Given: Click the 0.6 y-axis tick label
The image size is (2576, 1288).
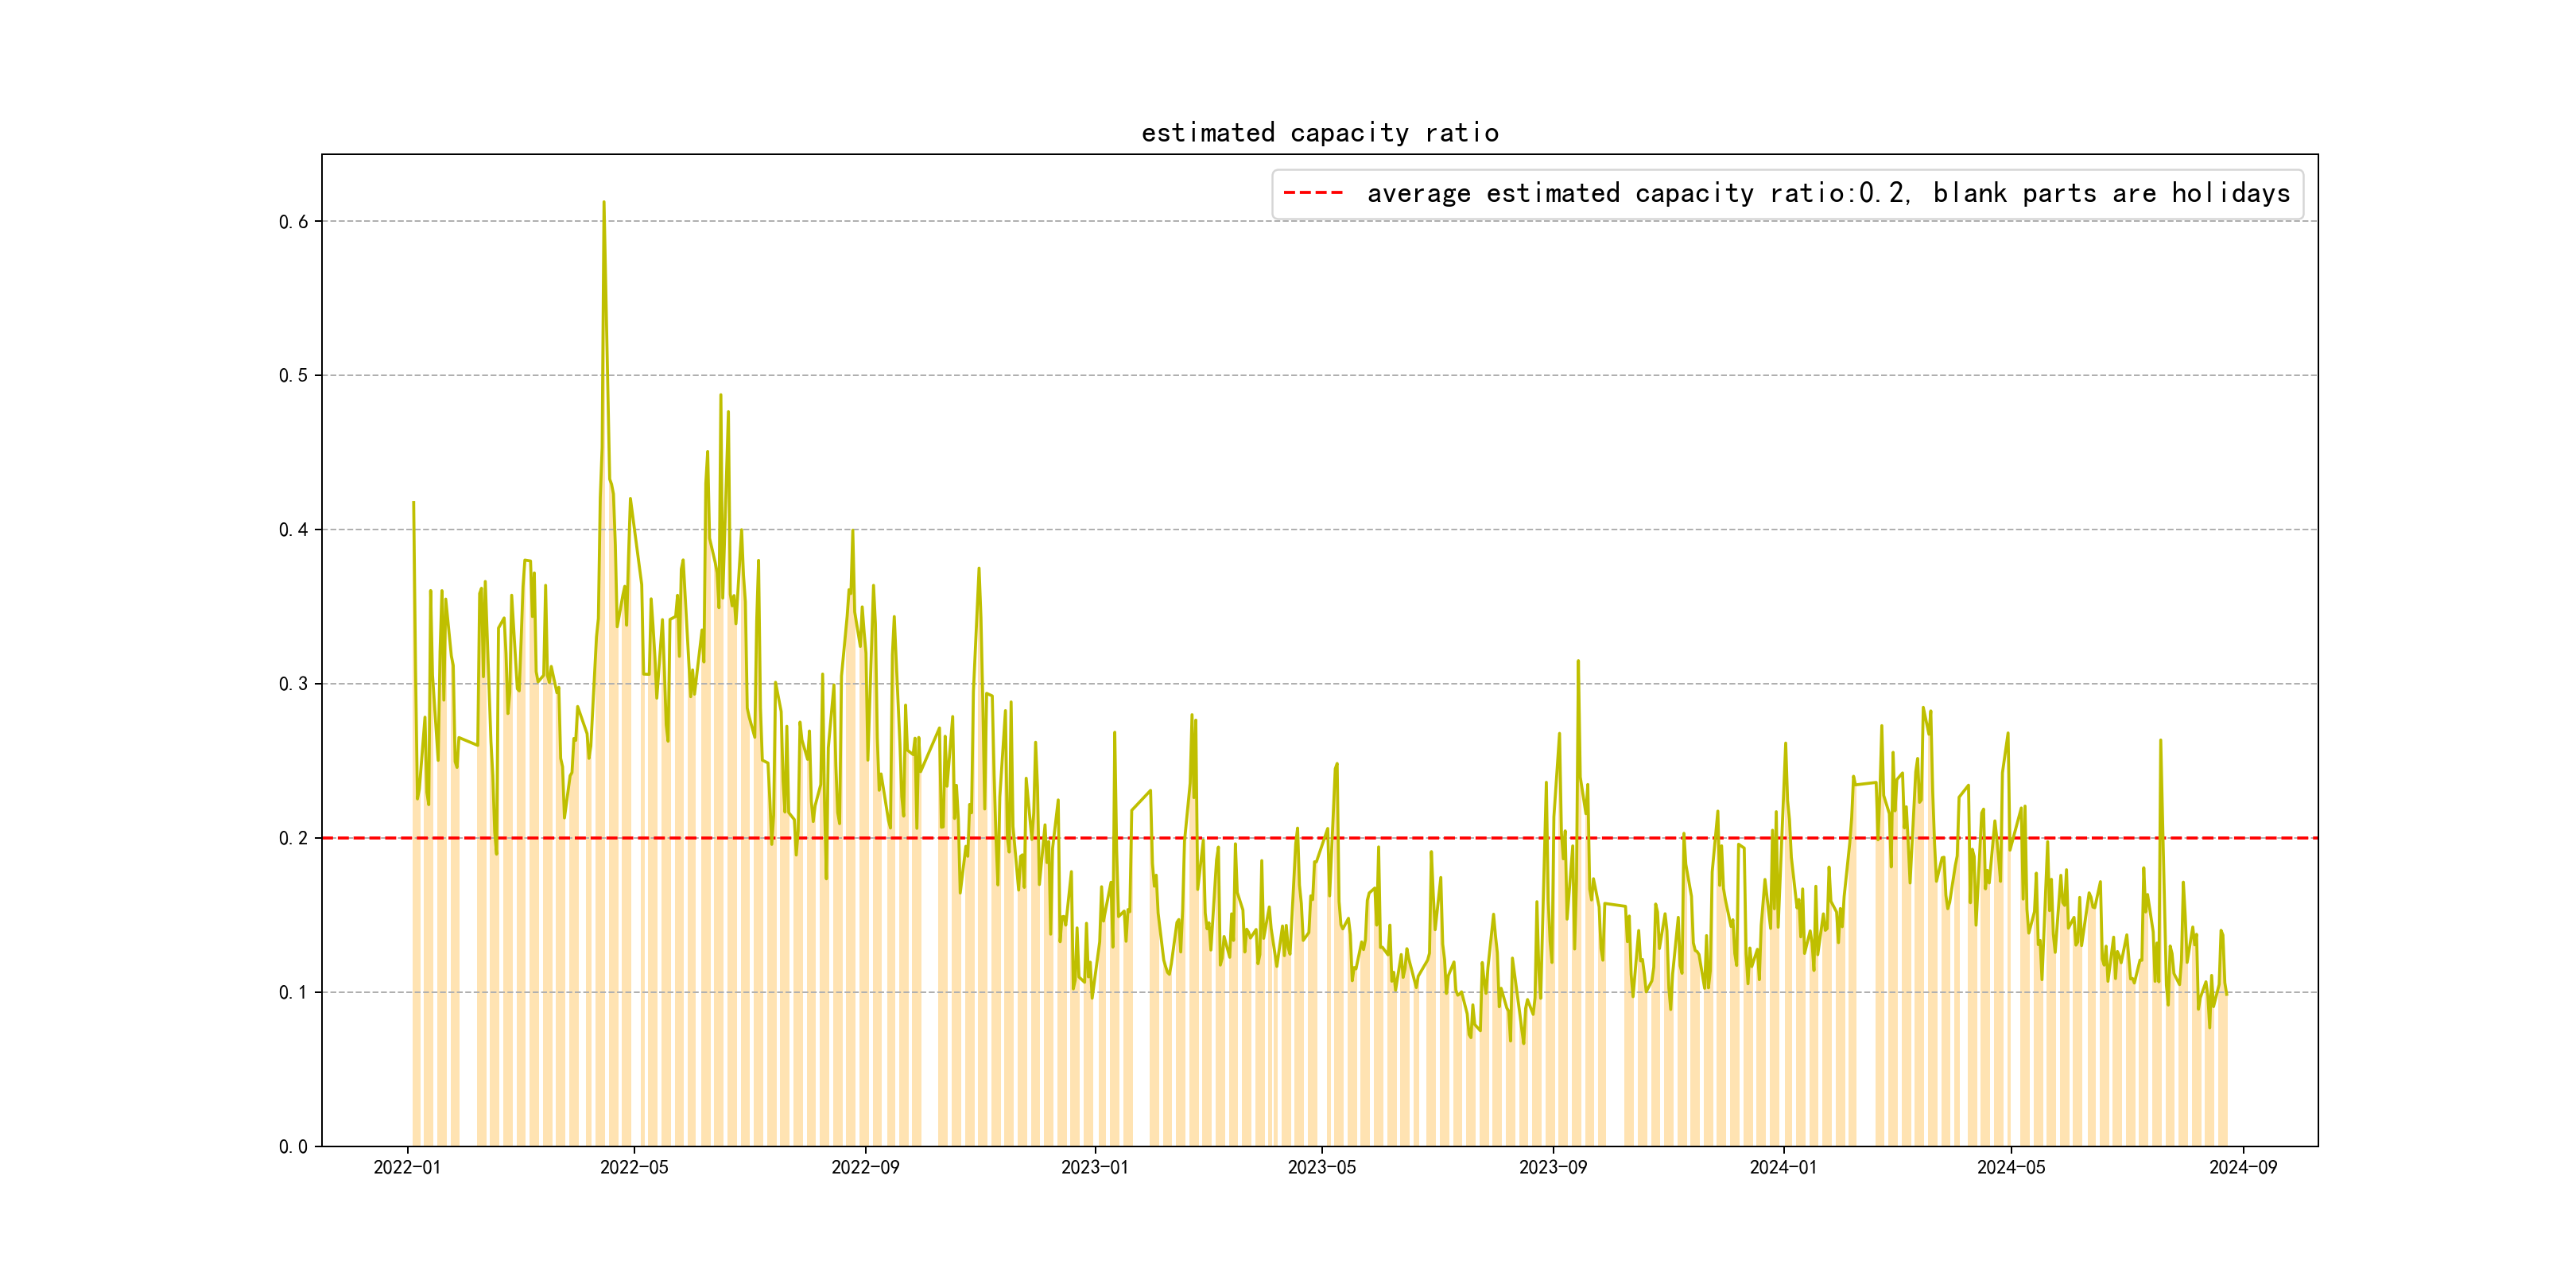Looking at the screenshot, I should pos(293,222).
